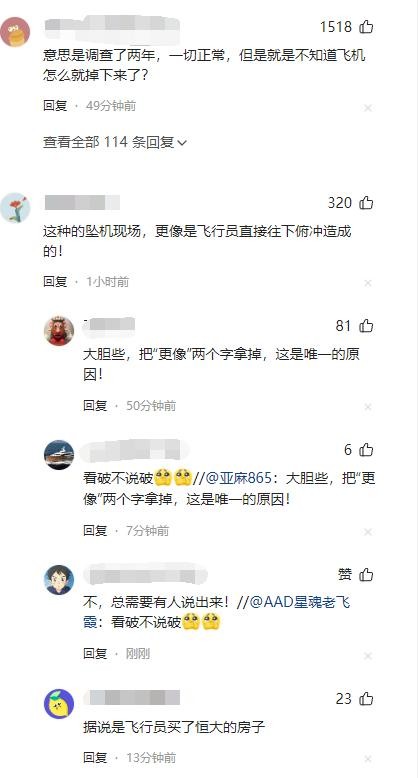Open the @亚麻865 mention link
418x778 pixels.
(x=239, y=478)
